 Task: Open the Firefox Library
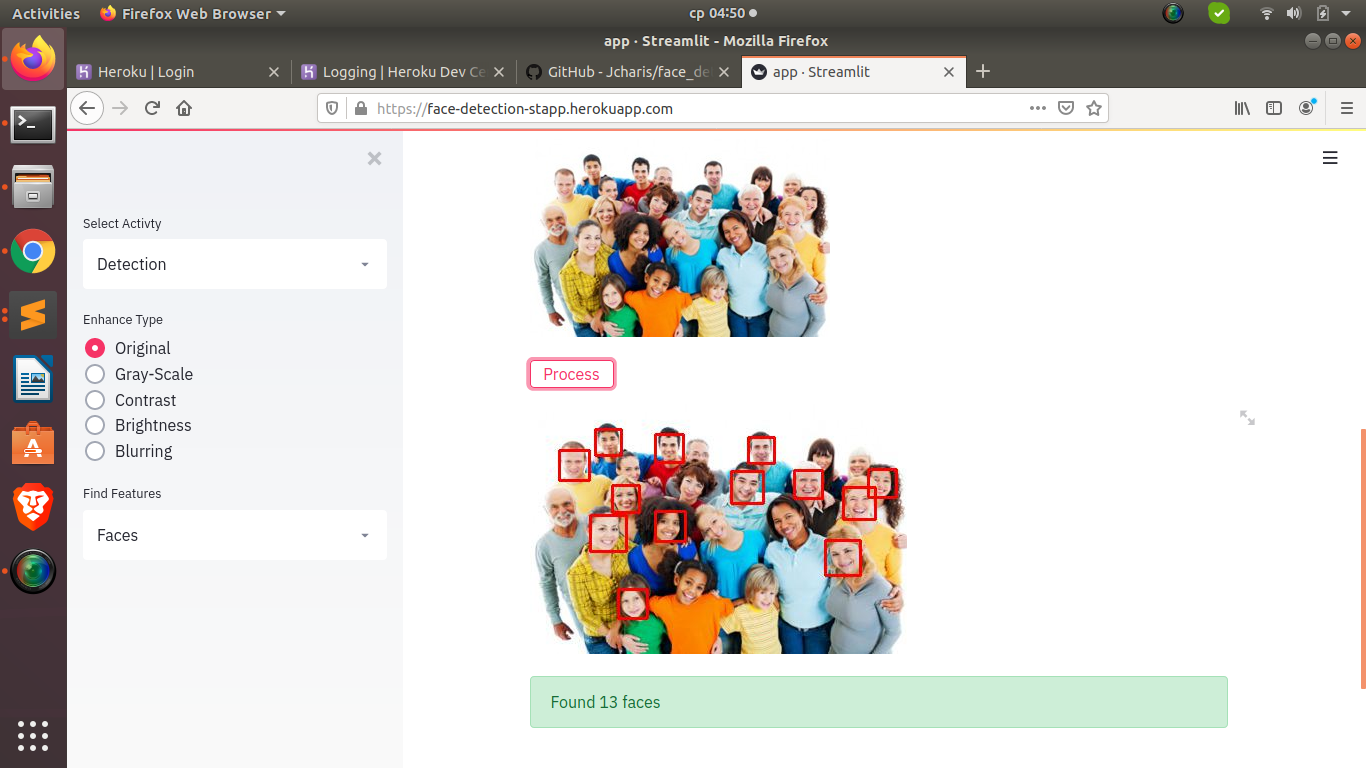click(1241, 107)
